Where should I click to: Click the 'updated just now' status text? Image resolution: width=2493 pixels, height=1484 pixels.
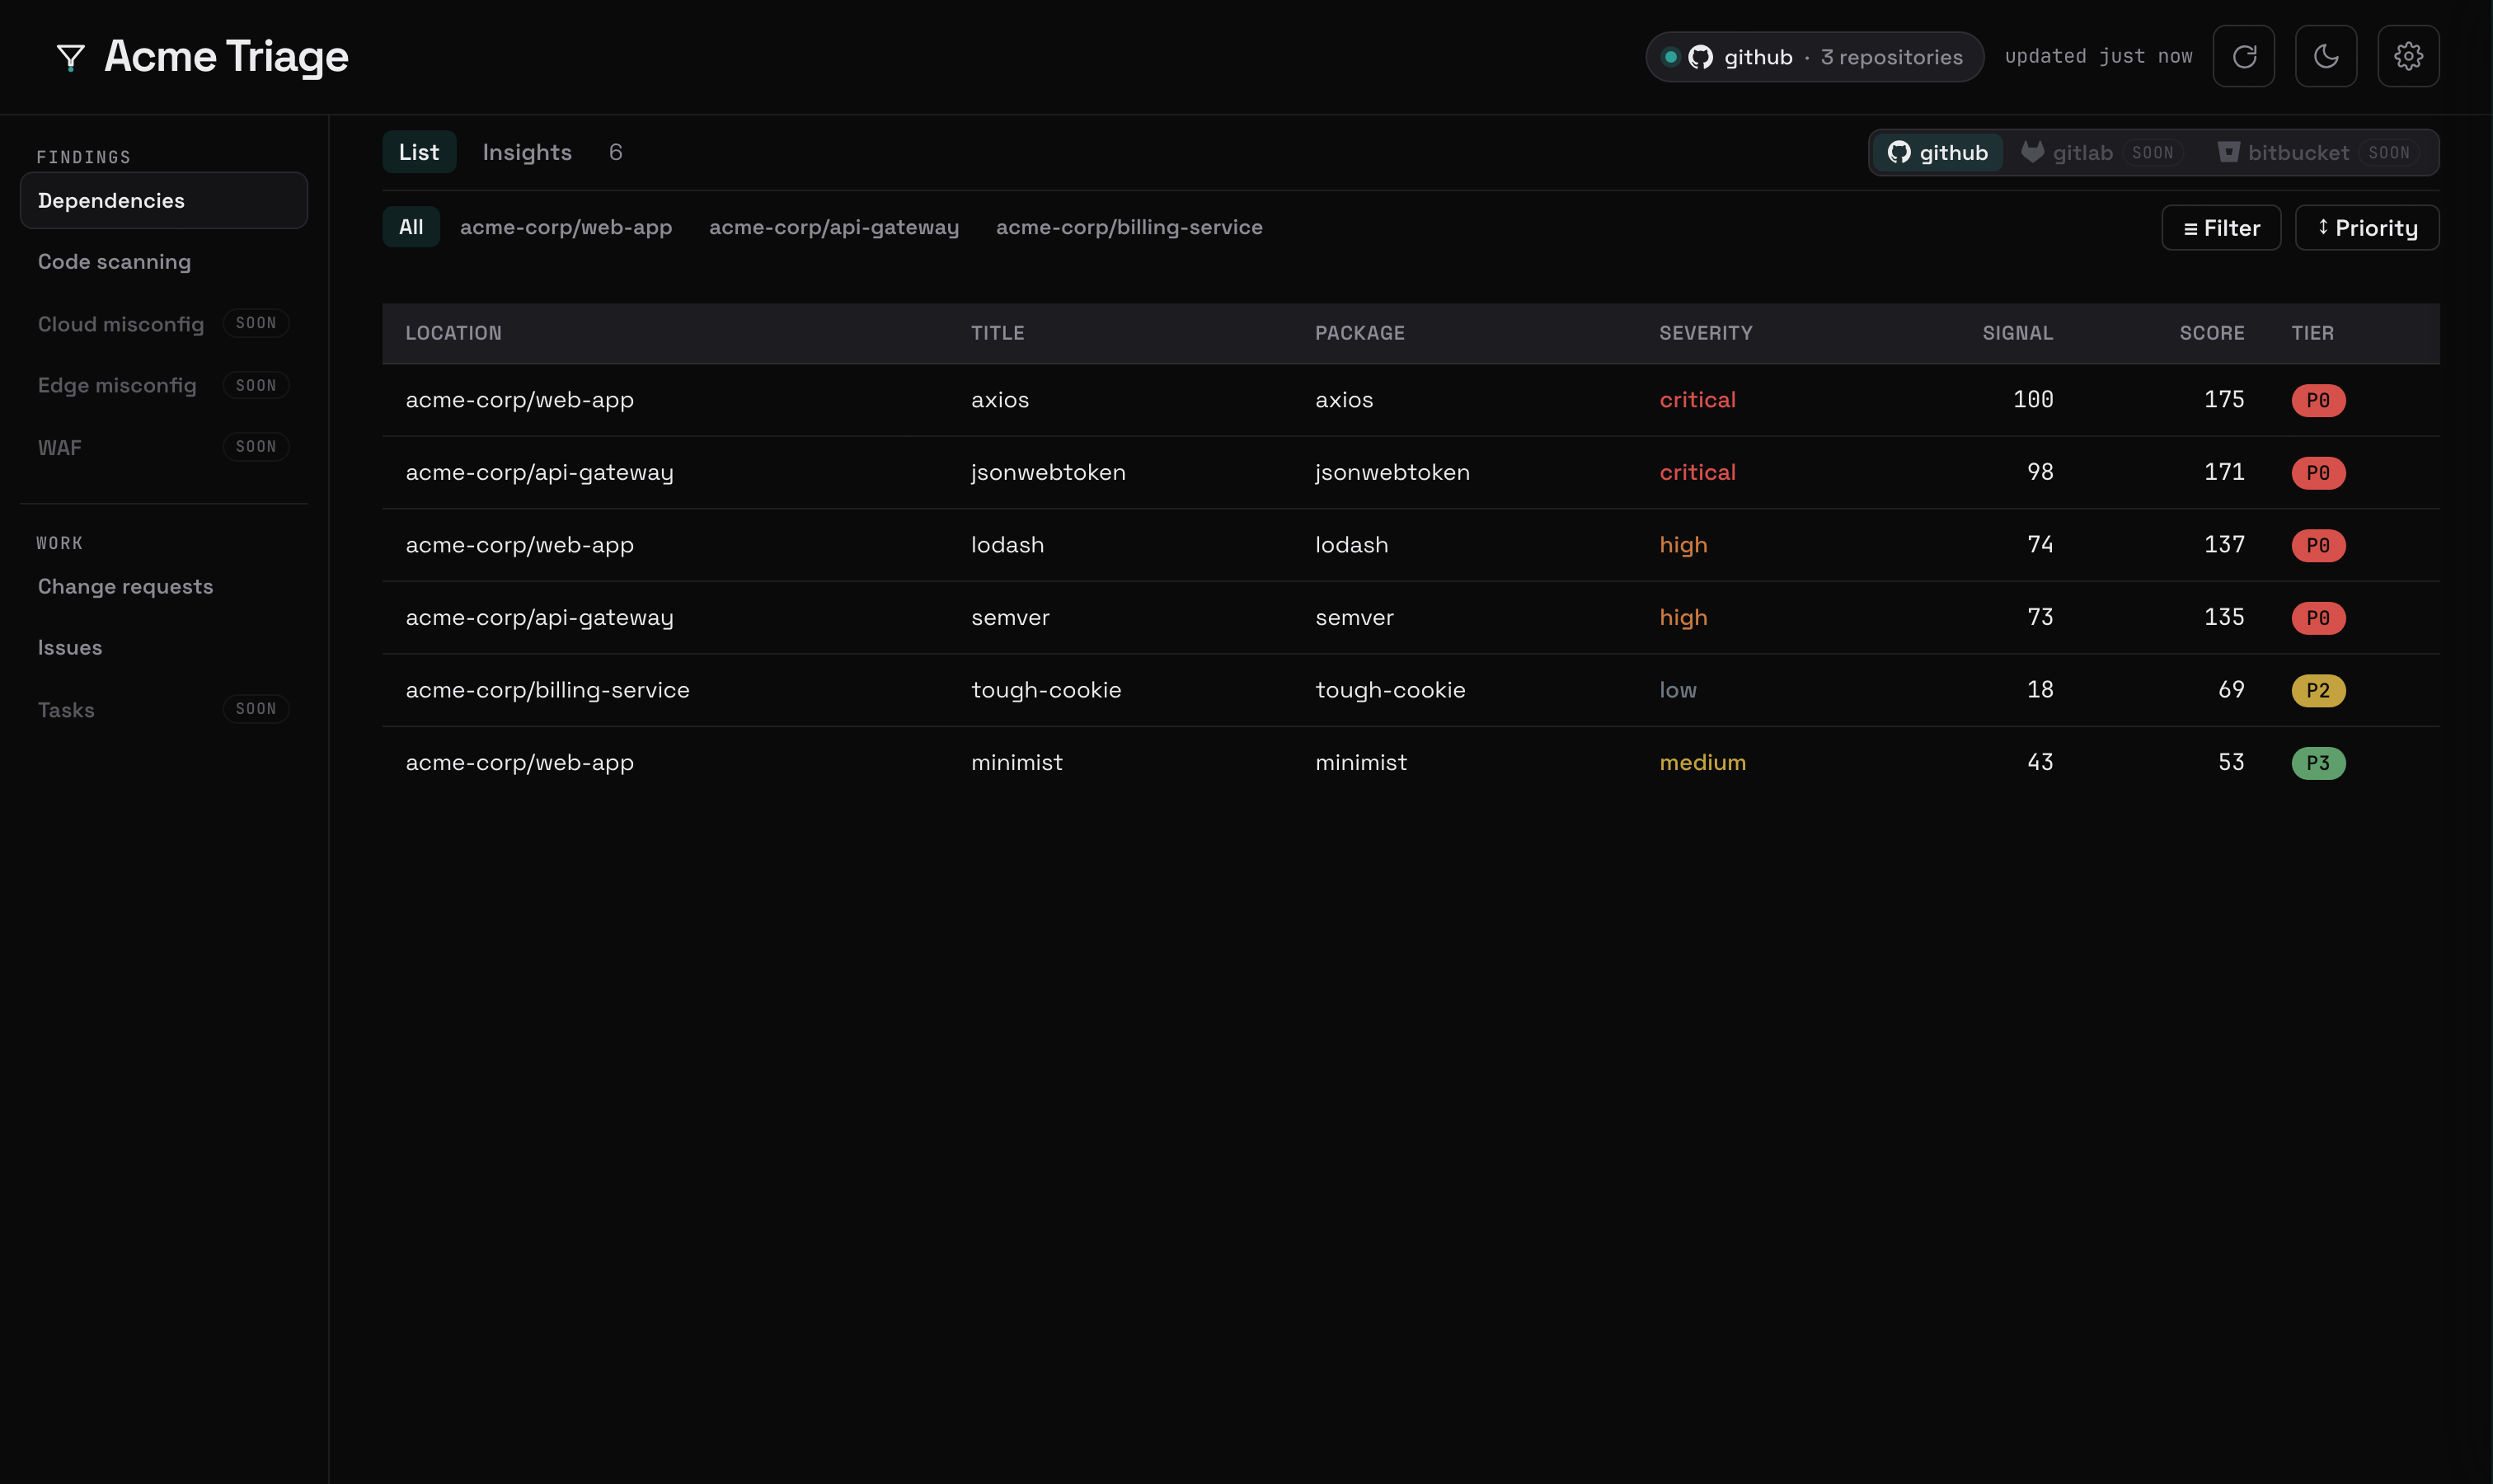coord(2098,56)
